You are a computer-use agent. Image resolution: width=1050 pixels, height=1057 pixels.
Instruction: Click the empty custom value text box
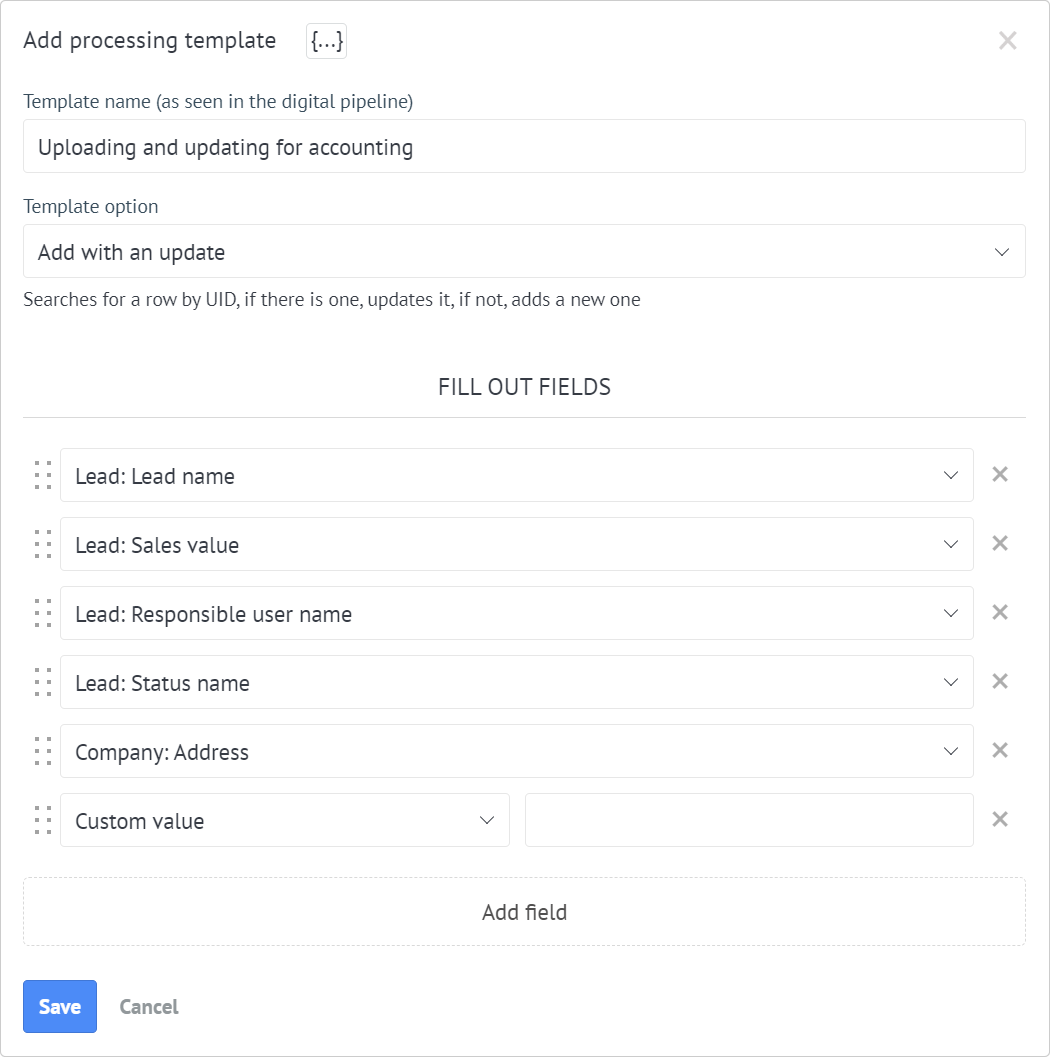(x=749, y=819)
